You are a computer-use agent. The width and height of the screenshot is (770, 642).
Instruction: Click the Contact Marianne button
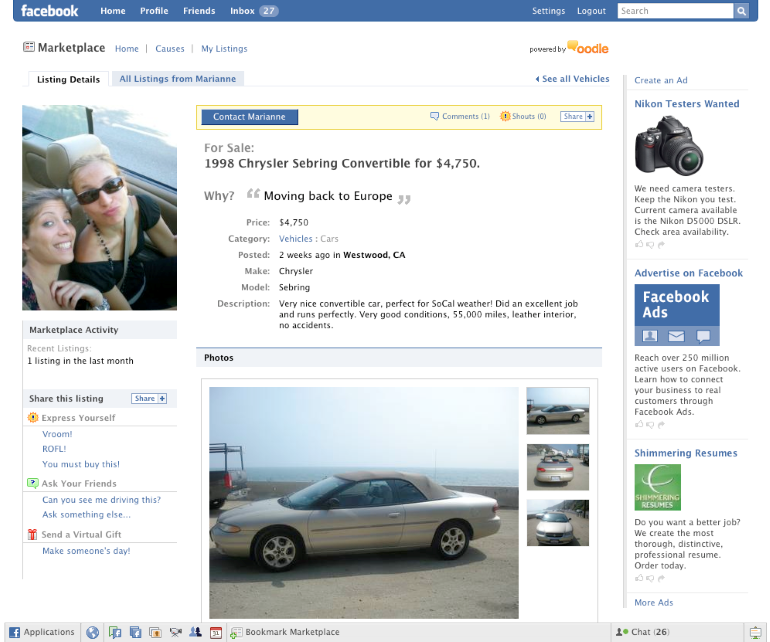coord(249,117)
